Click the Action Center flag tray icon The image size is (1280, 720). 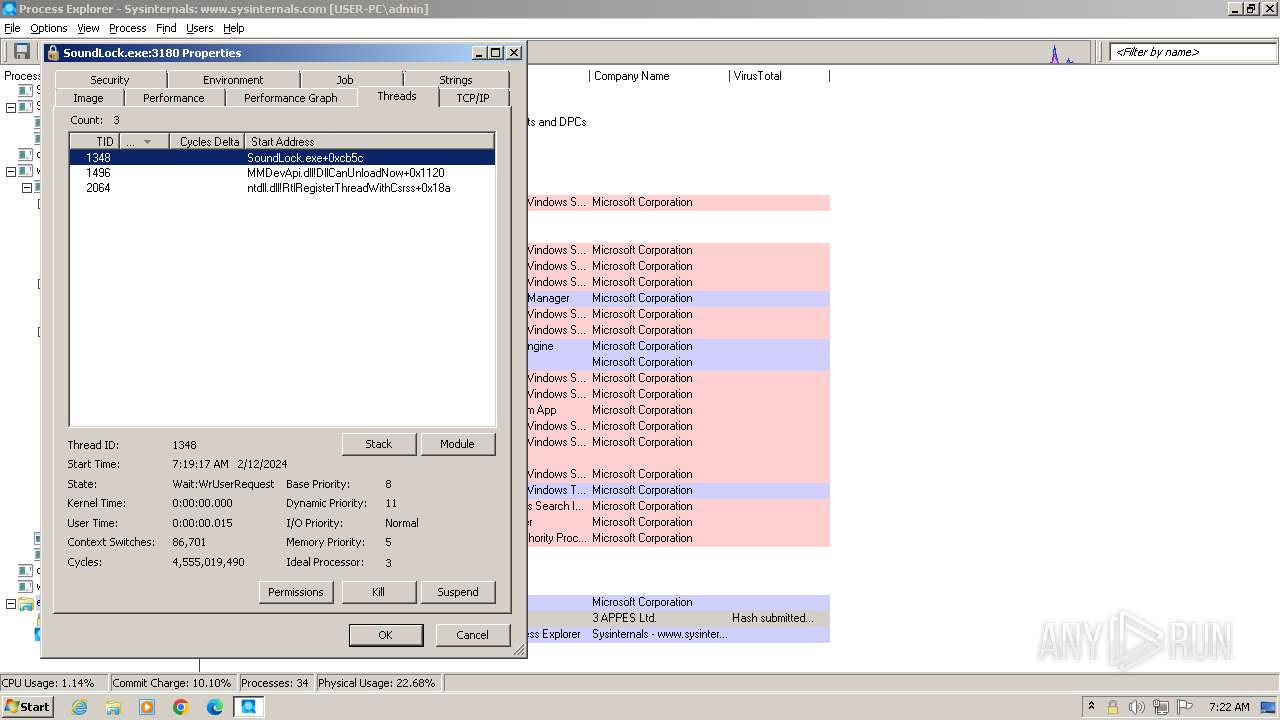pos(1185,707)
